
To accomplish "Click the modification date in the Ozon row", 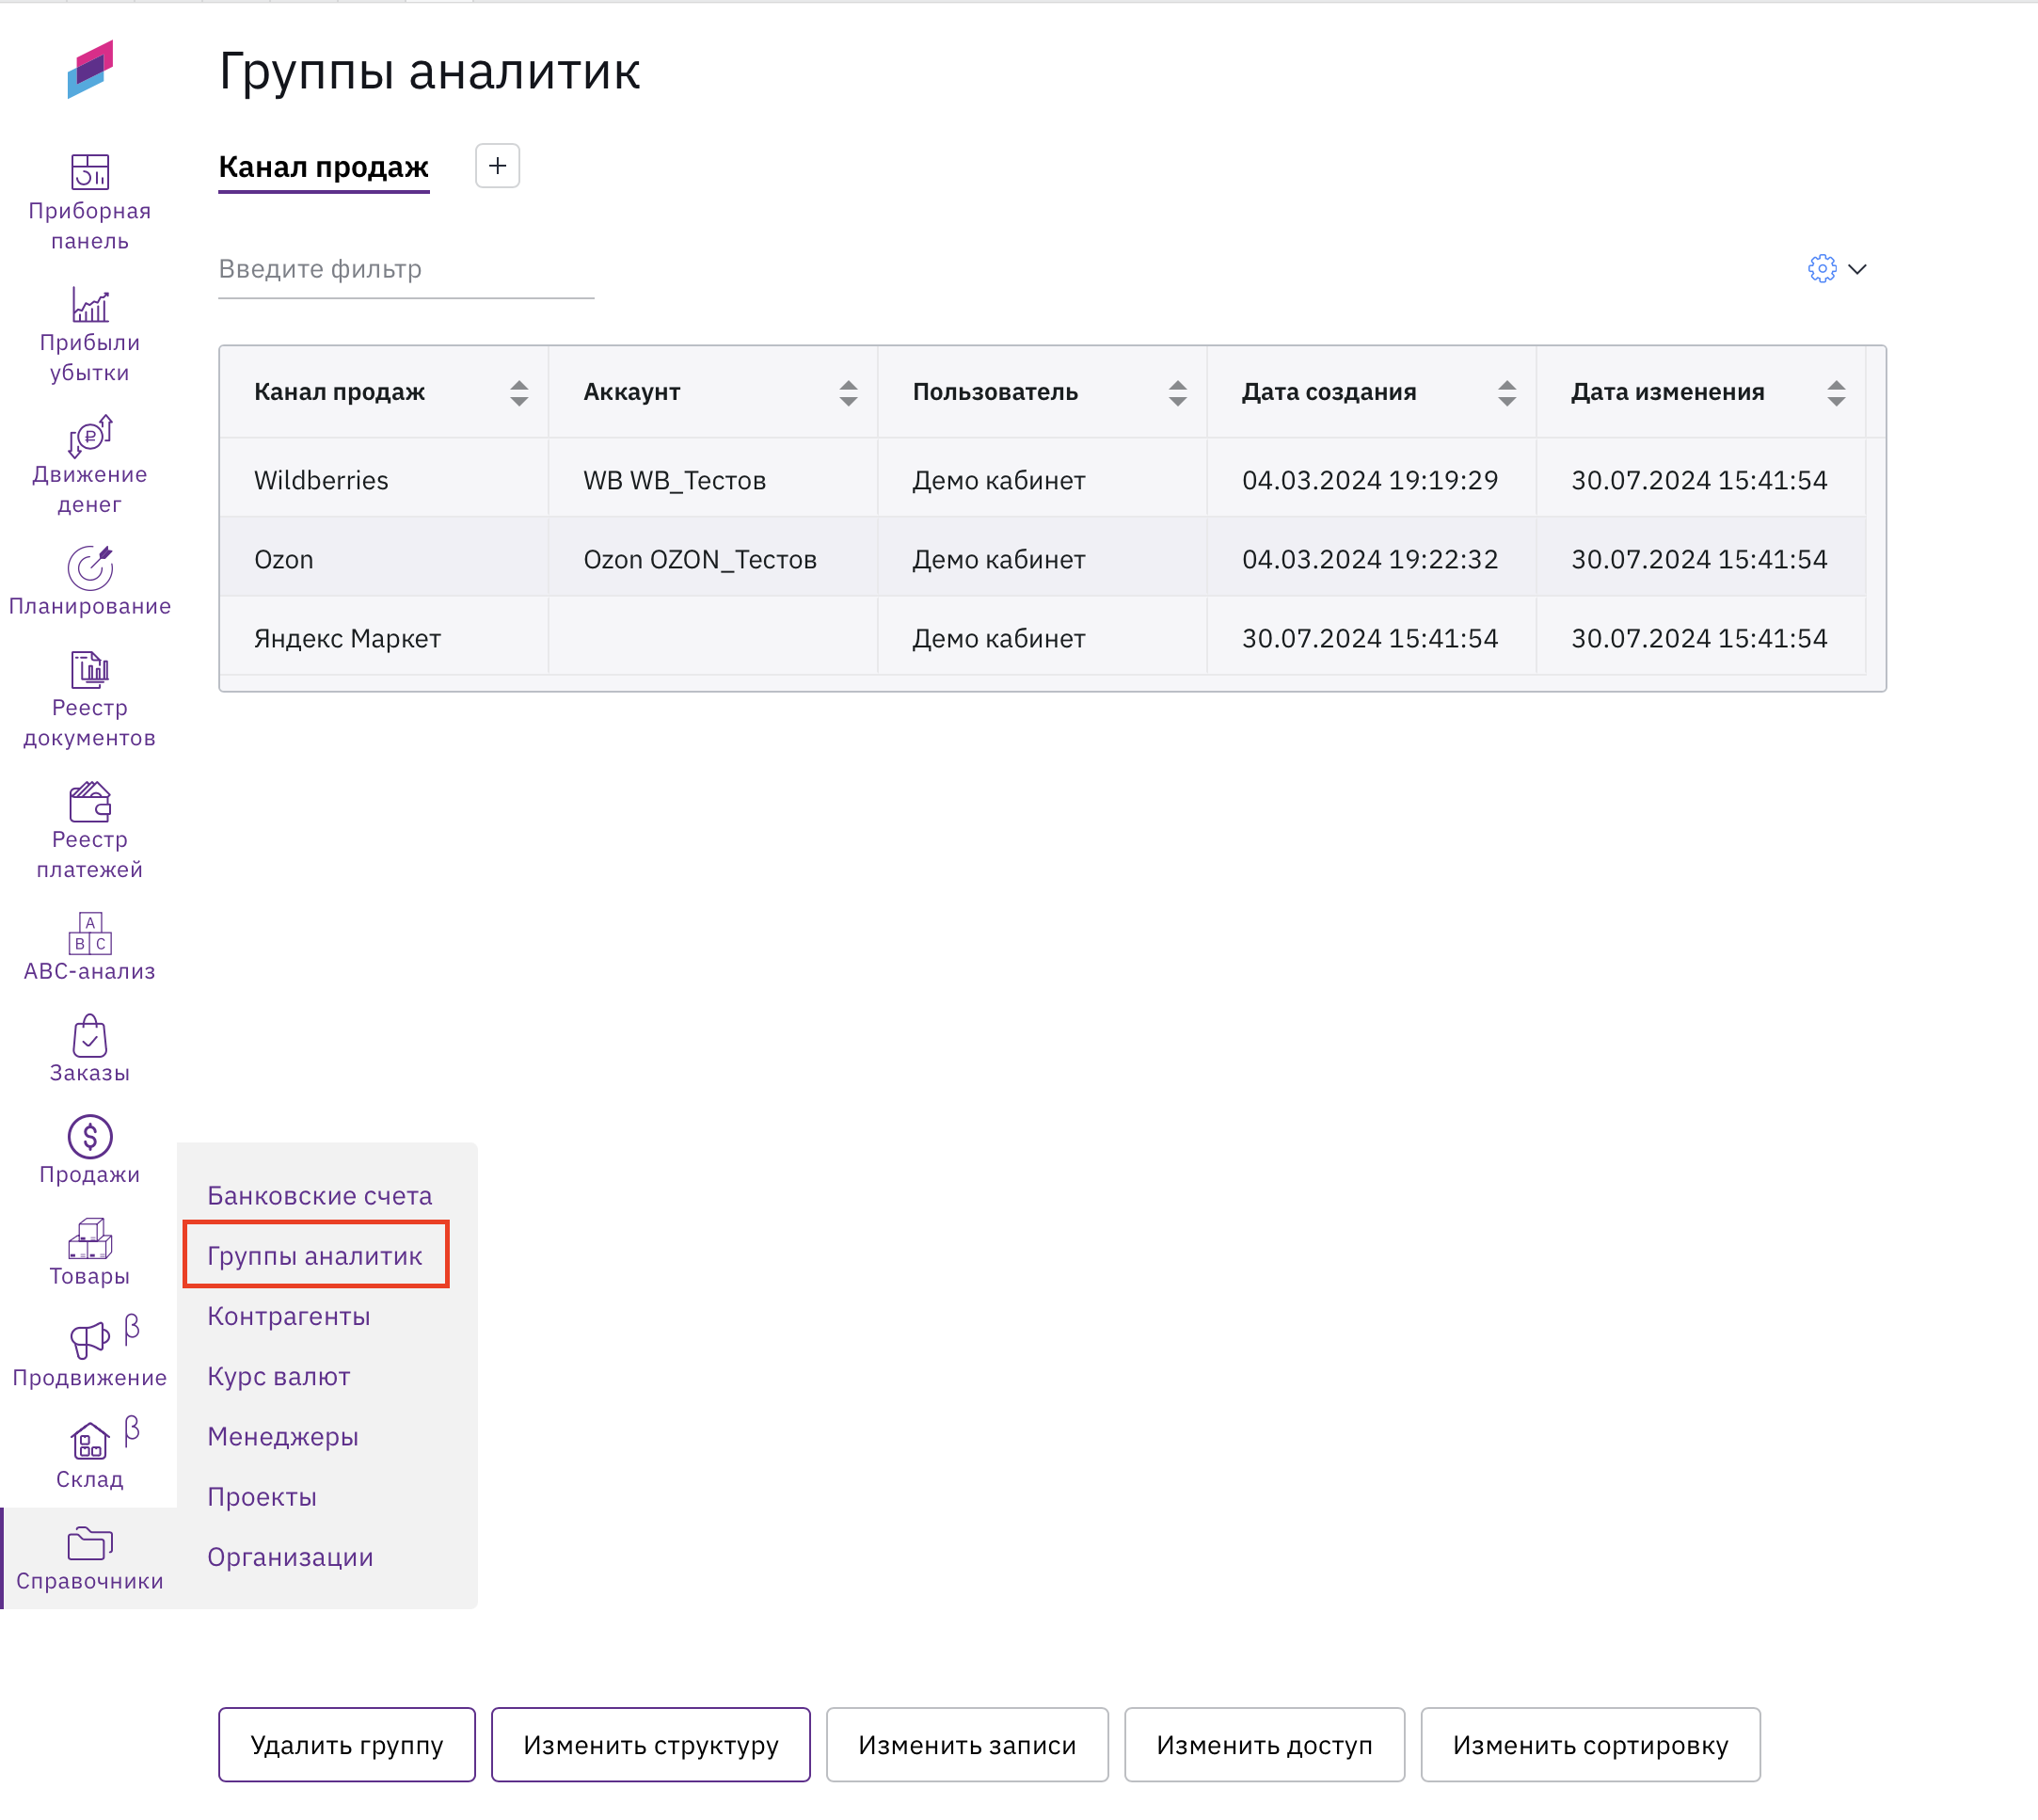I will [1699, 559].
